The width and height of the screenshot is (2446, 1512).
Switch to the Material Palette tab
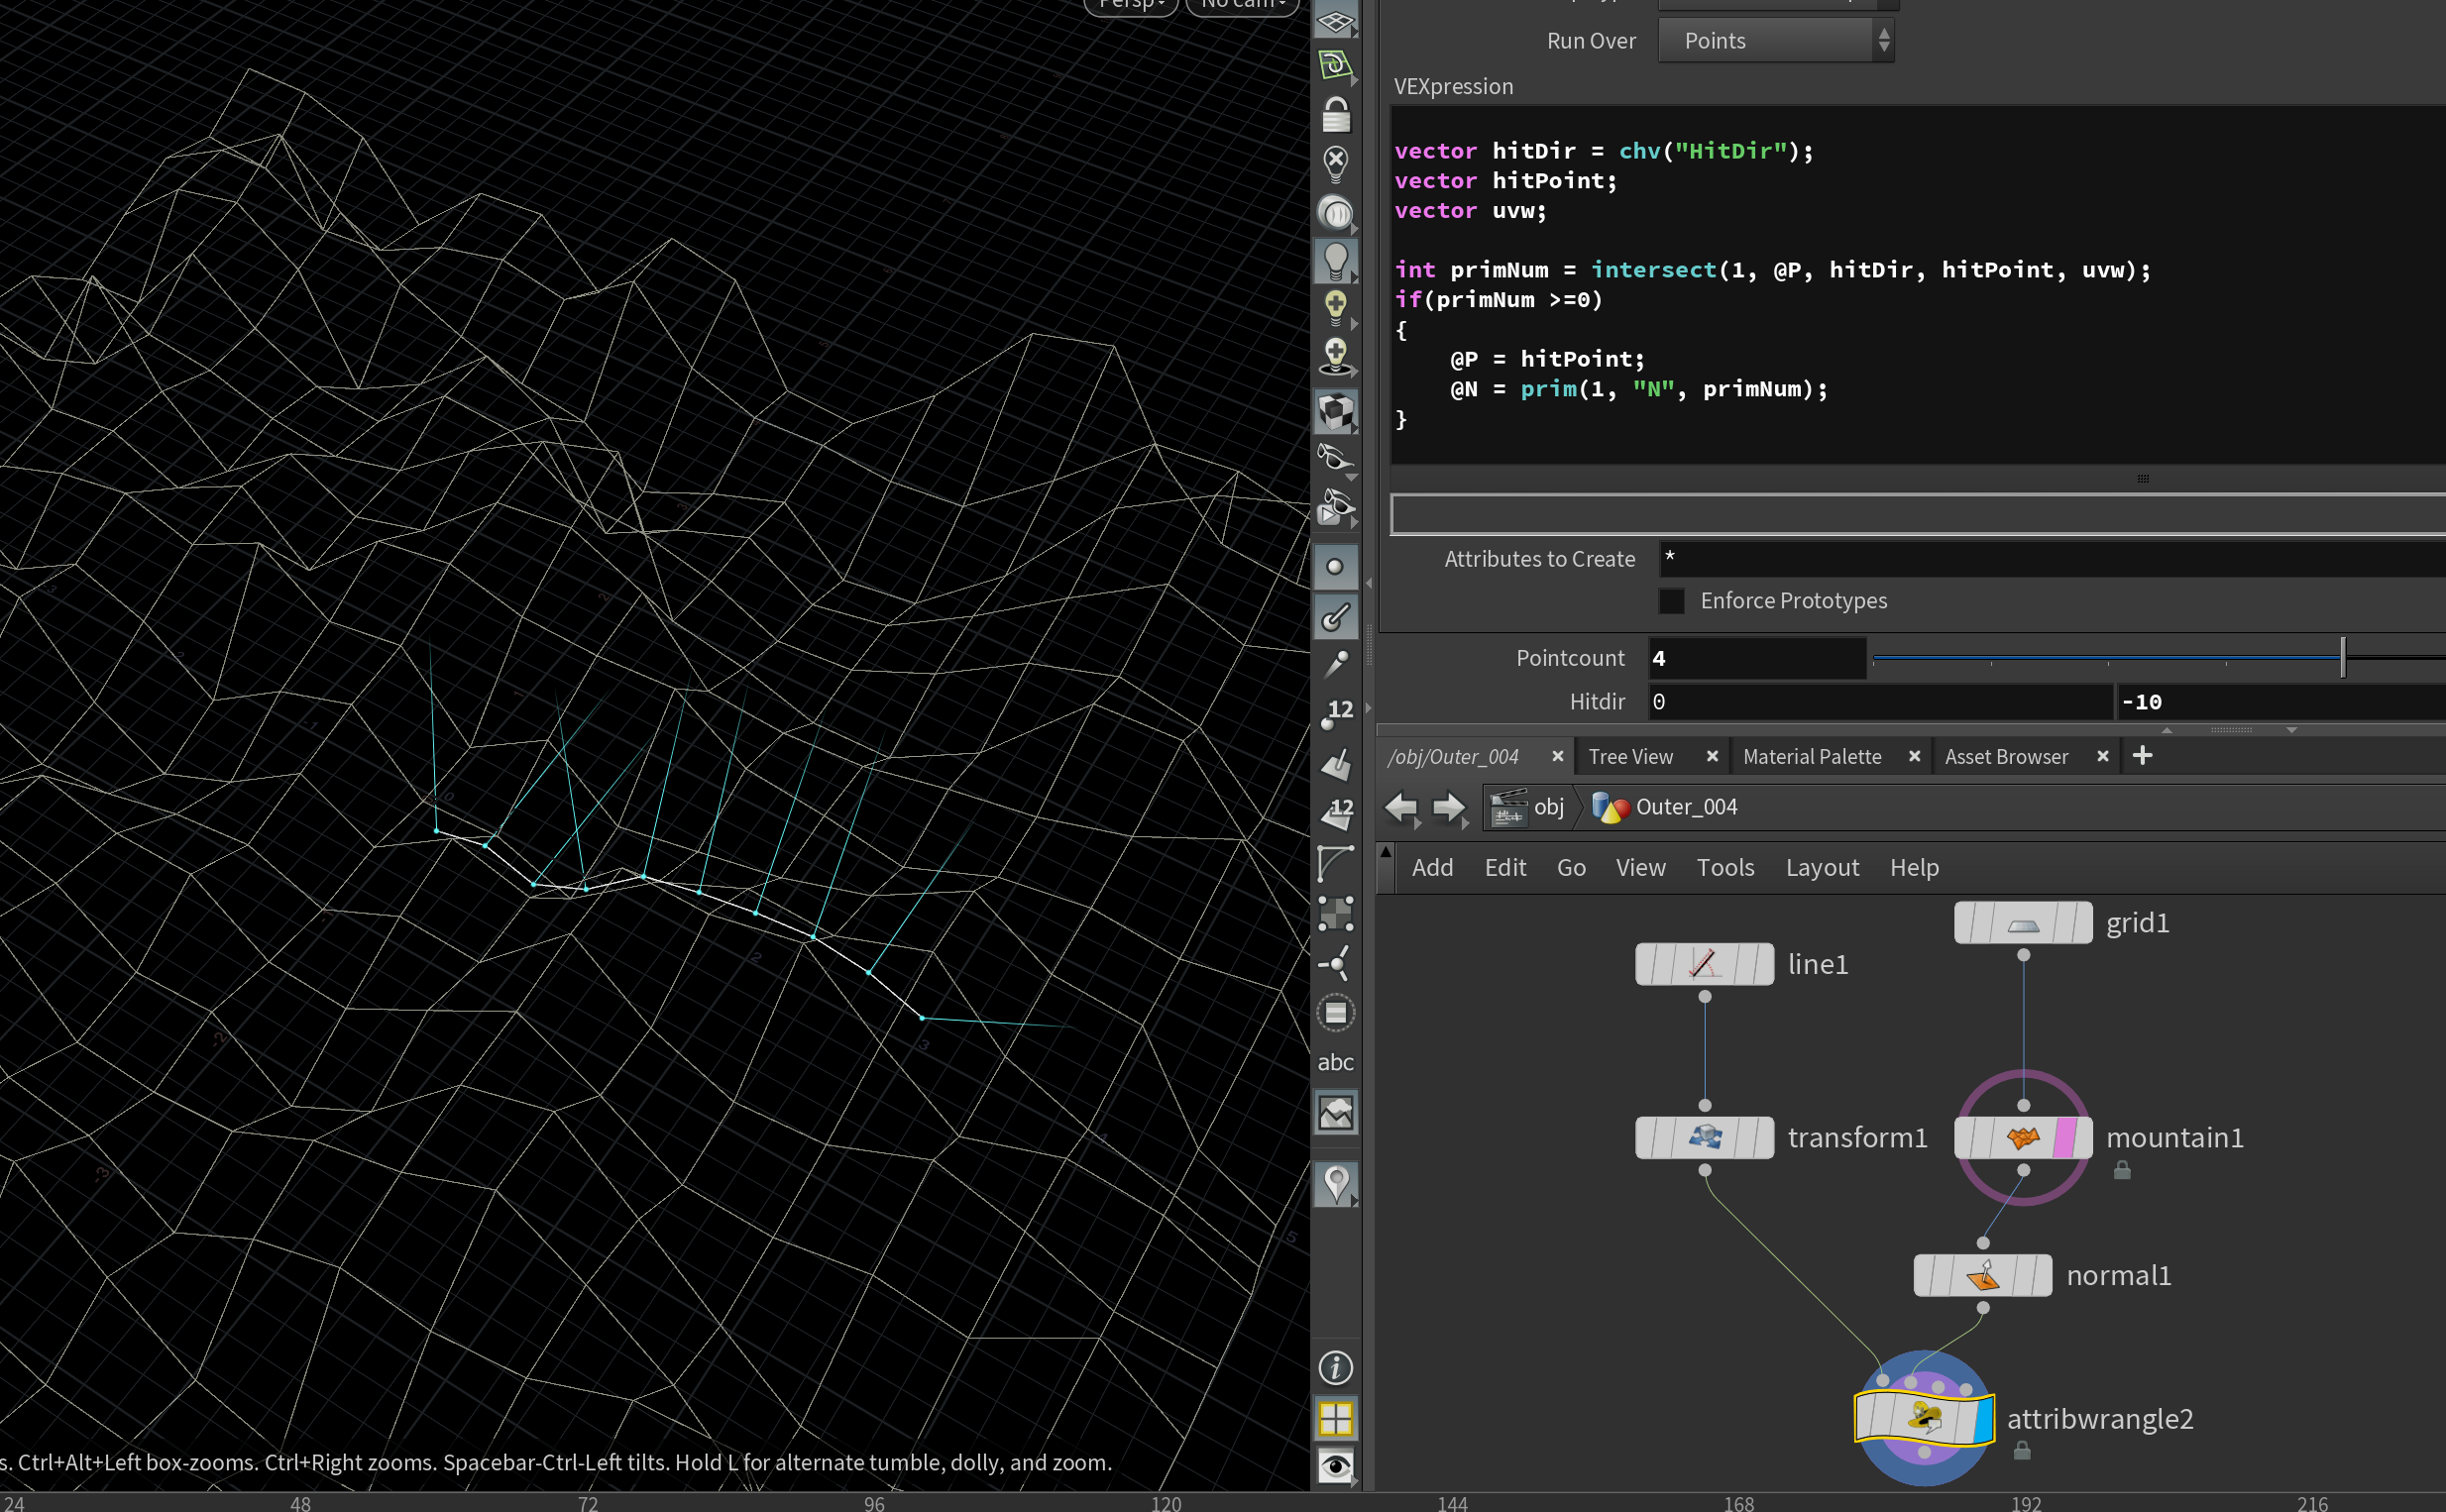pos(1812,756)
